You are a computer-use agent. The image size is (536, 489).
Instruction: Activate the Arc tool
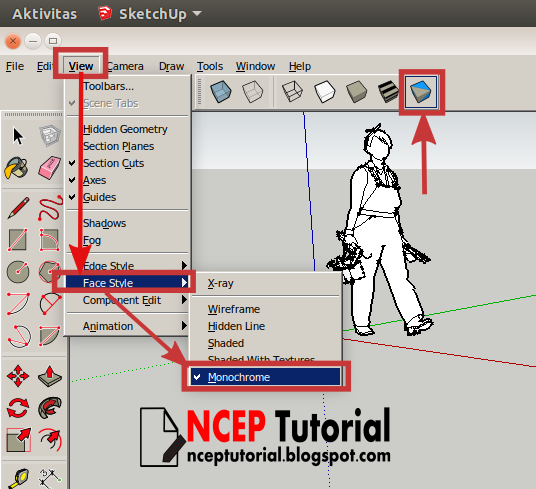18,303
